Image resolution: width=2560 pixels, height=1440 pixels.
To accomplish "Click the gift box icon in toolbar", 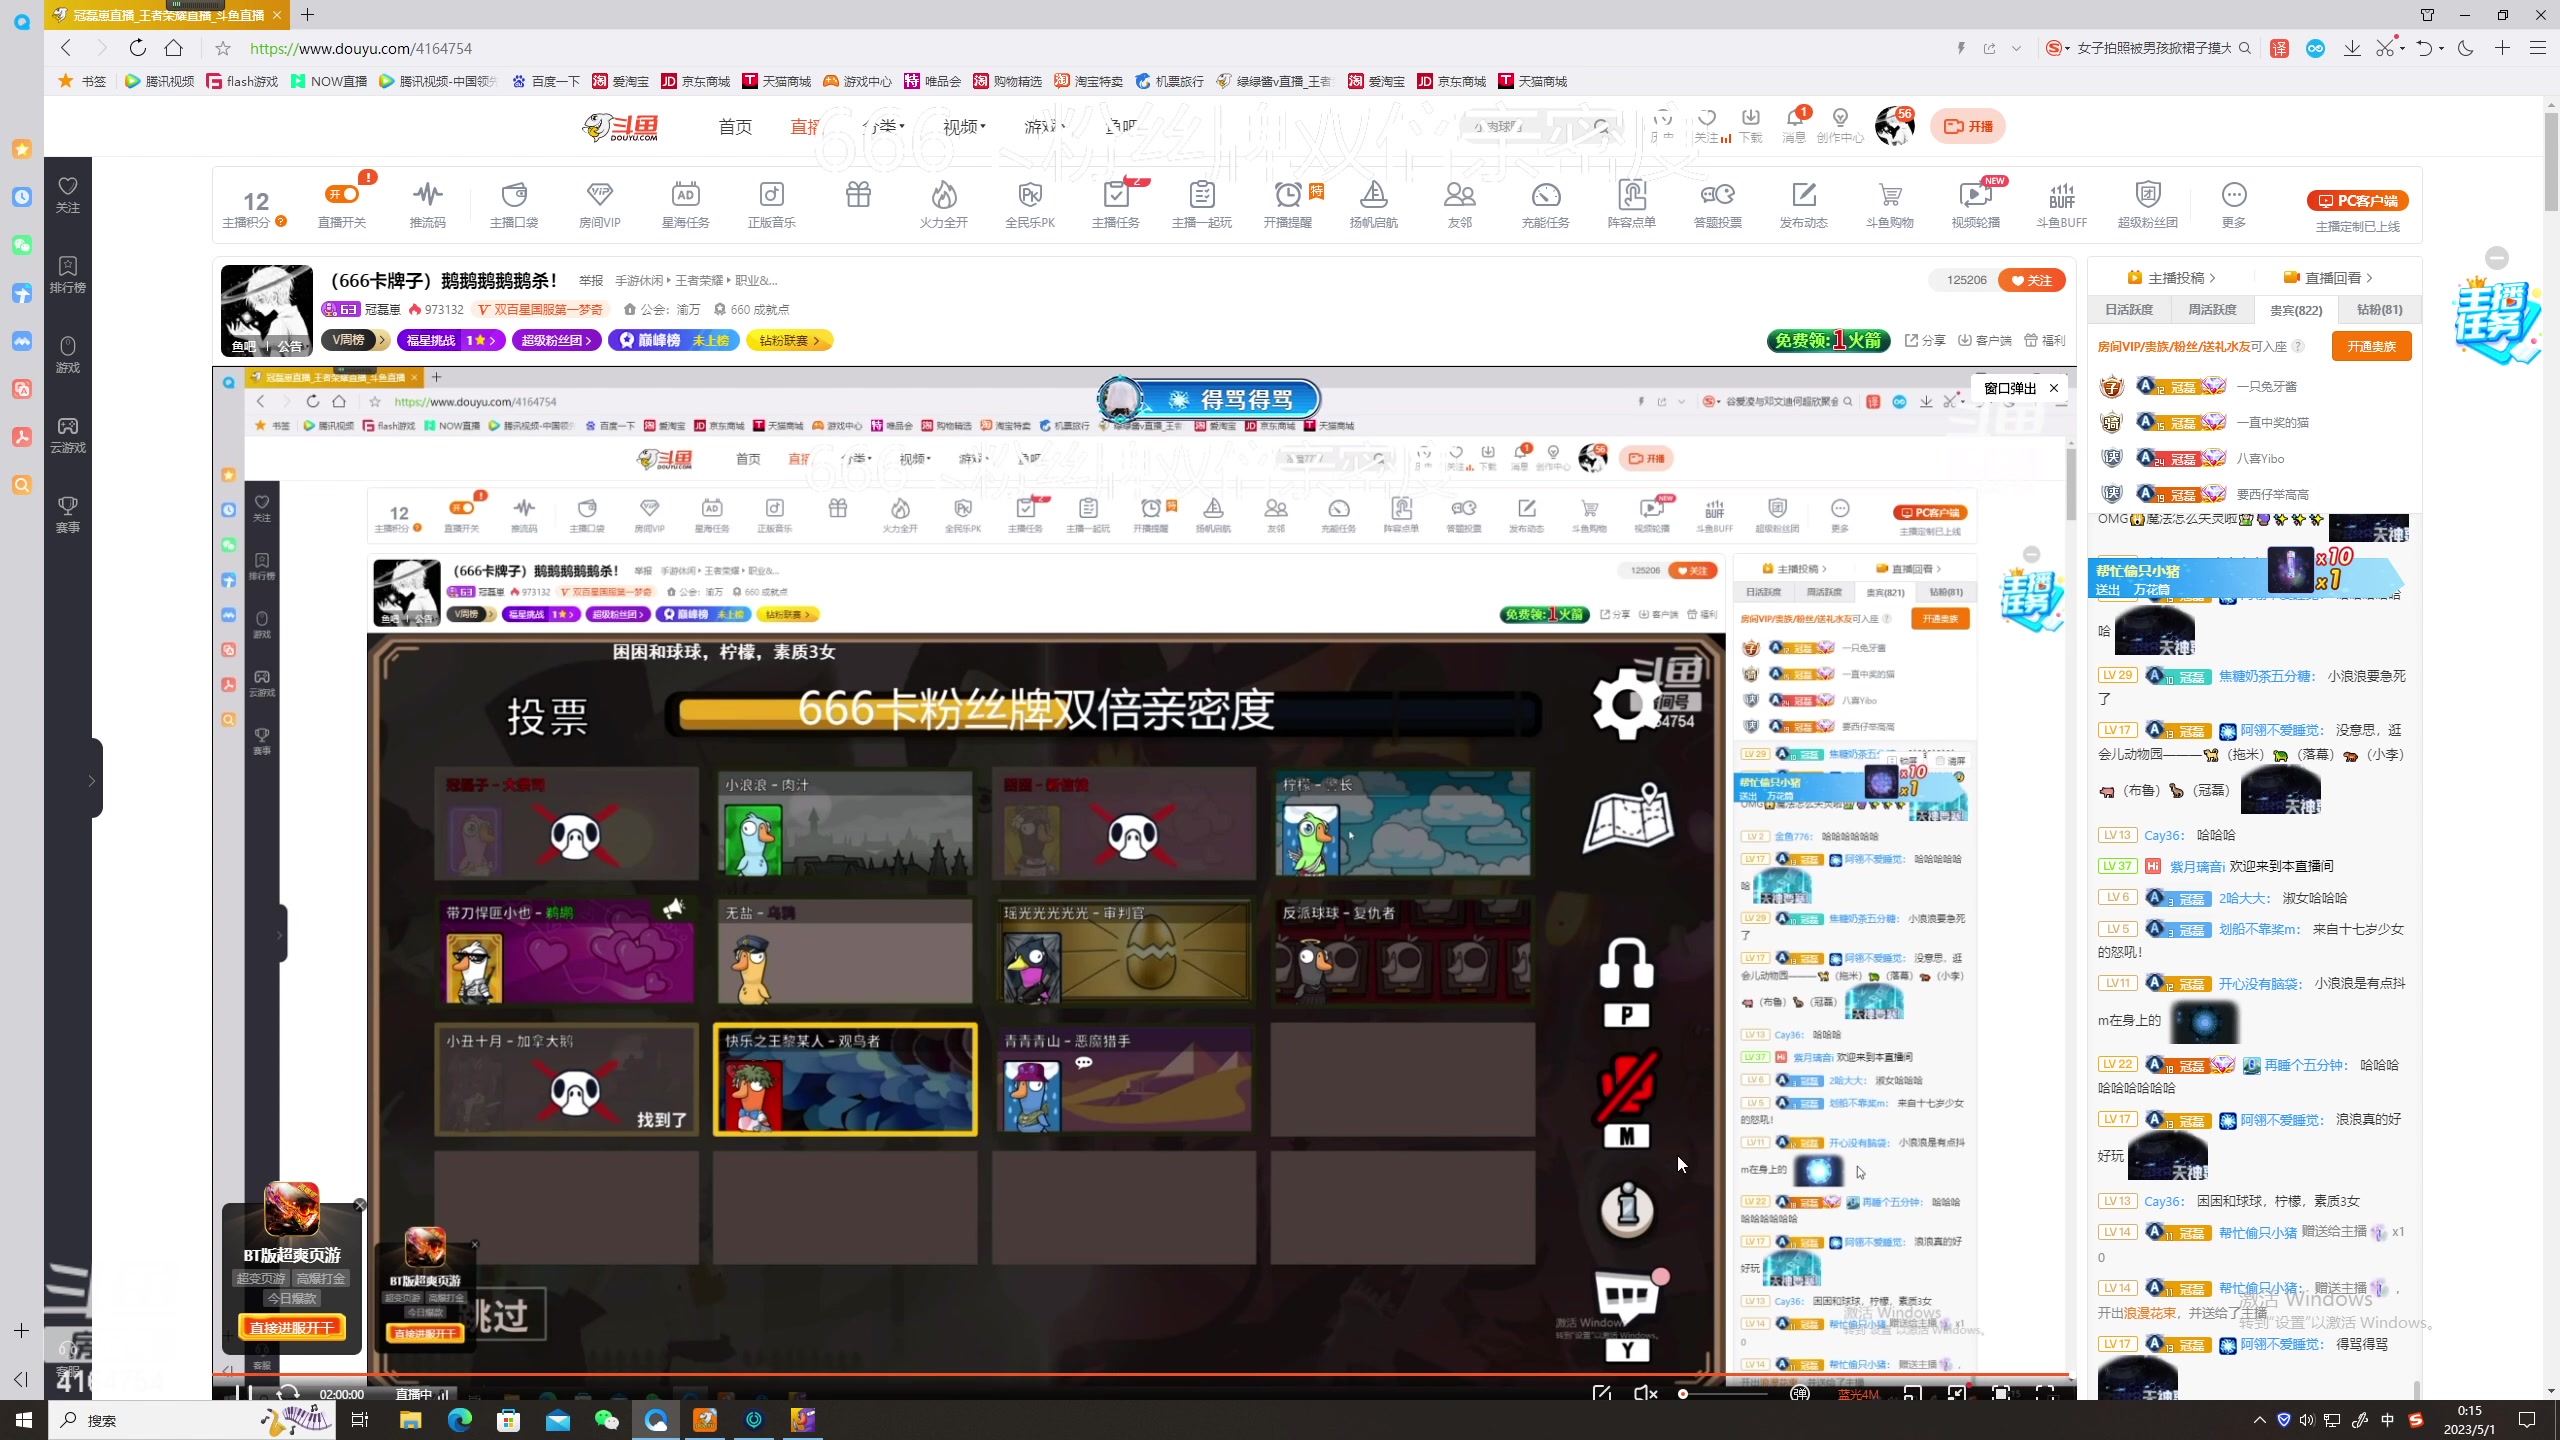I will pyautogui.click(x=858, y=194).
